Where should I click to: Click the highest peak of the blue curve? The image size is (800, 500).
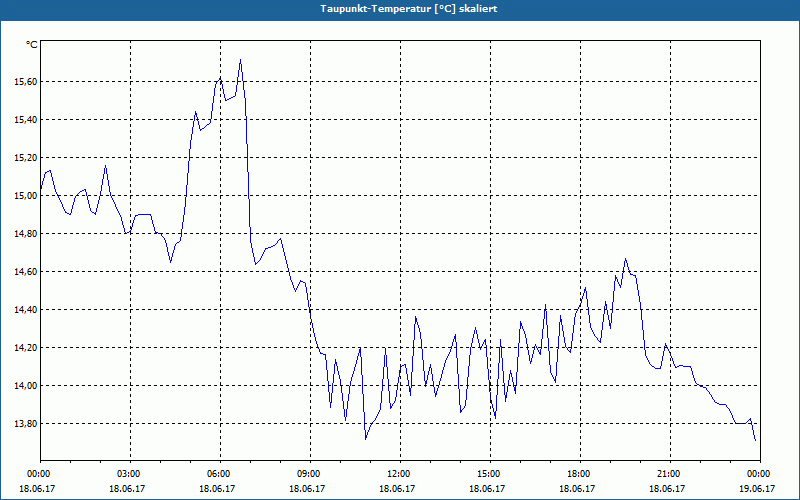coord(240,60)
